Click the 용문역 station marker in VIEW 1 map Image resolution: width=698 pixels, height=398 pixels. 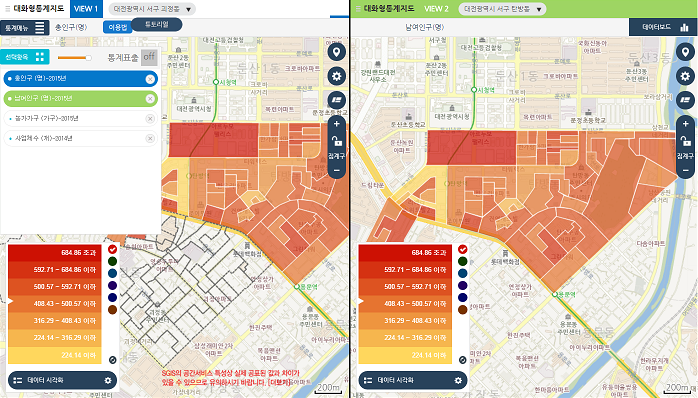(296, 287)
